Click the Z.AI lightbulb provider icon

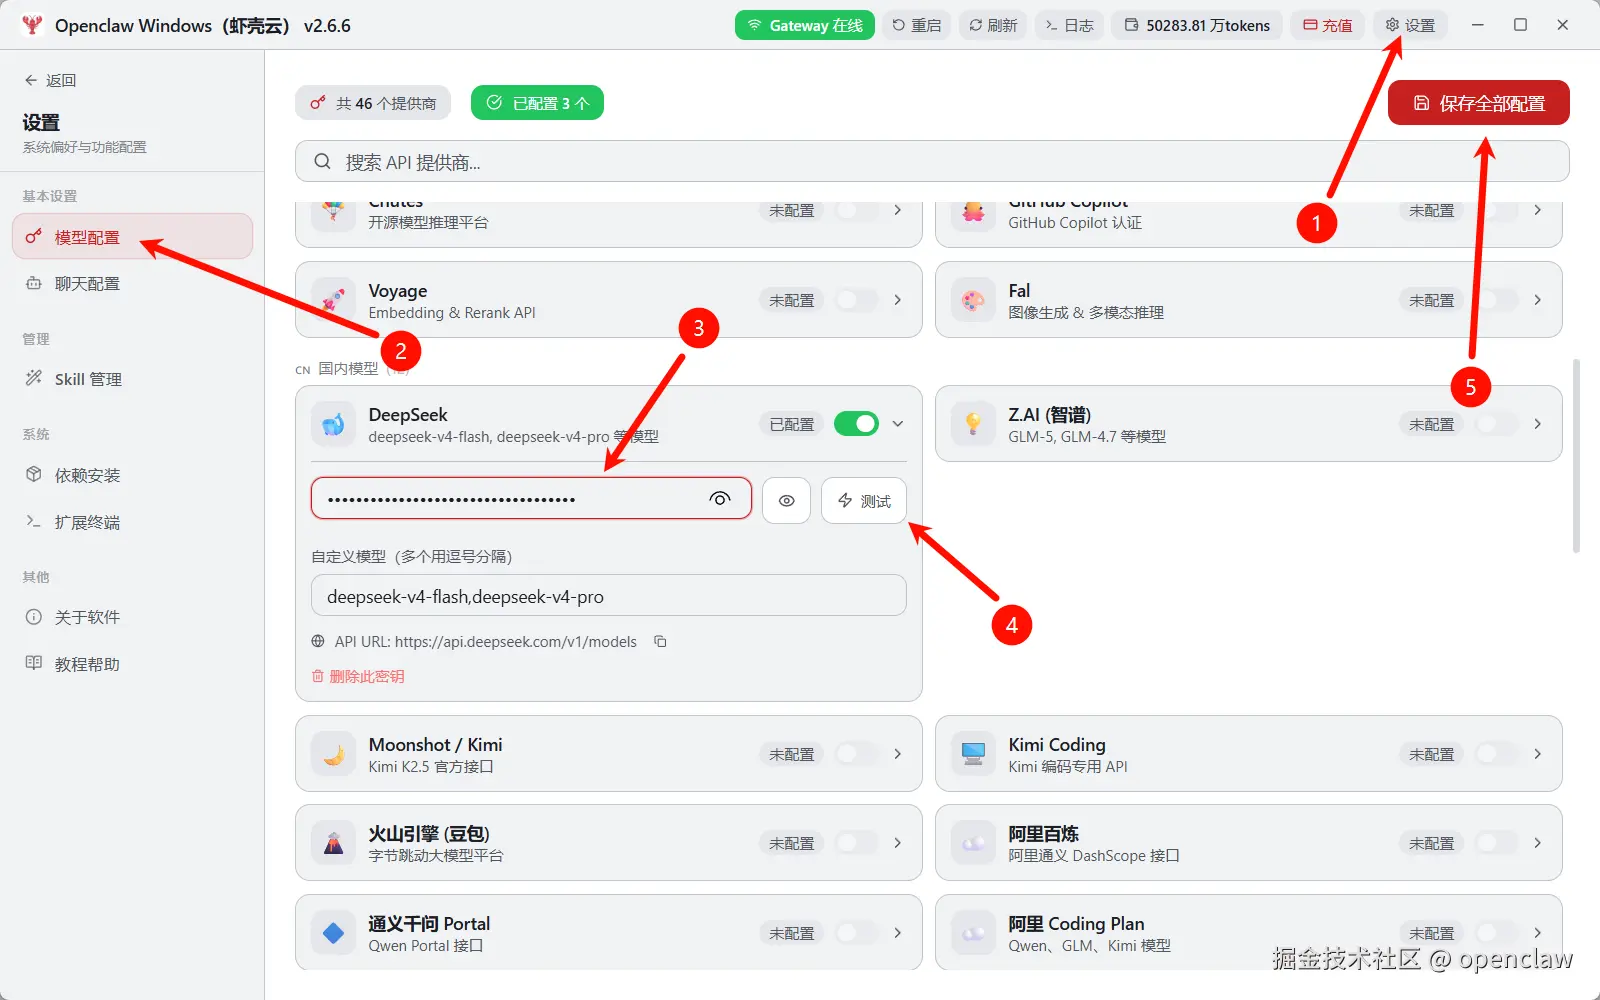[x=973, y=424]
